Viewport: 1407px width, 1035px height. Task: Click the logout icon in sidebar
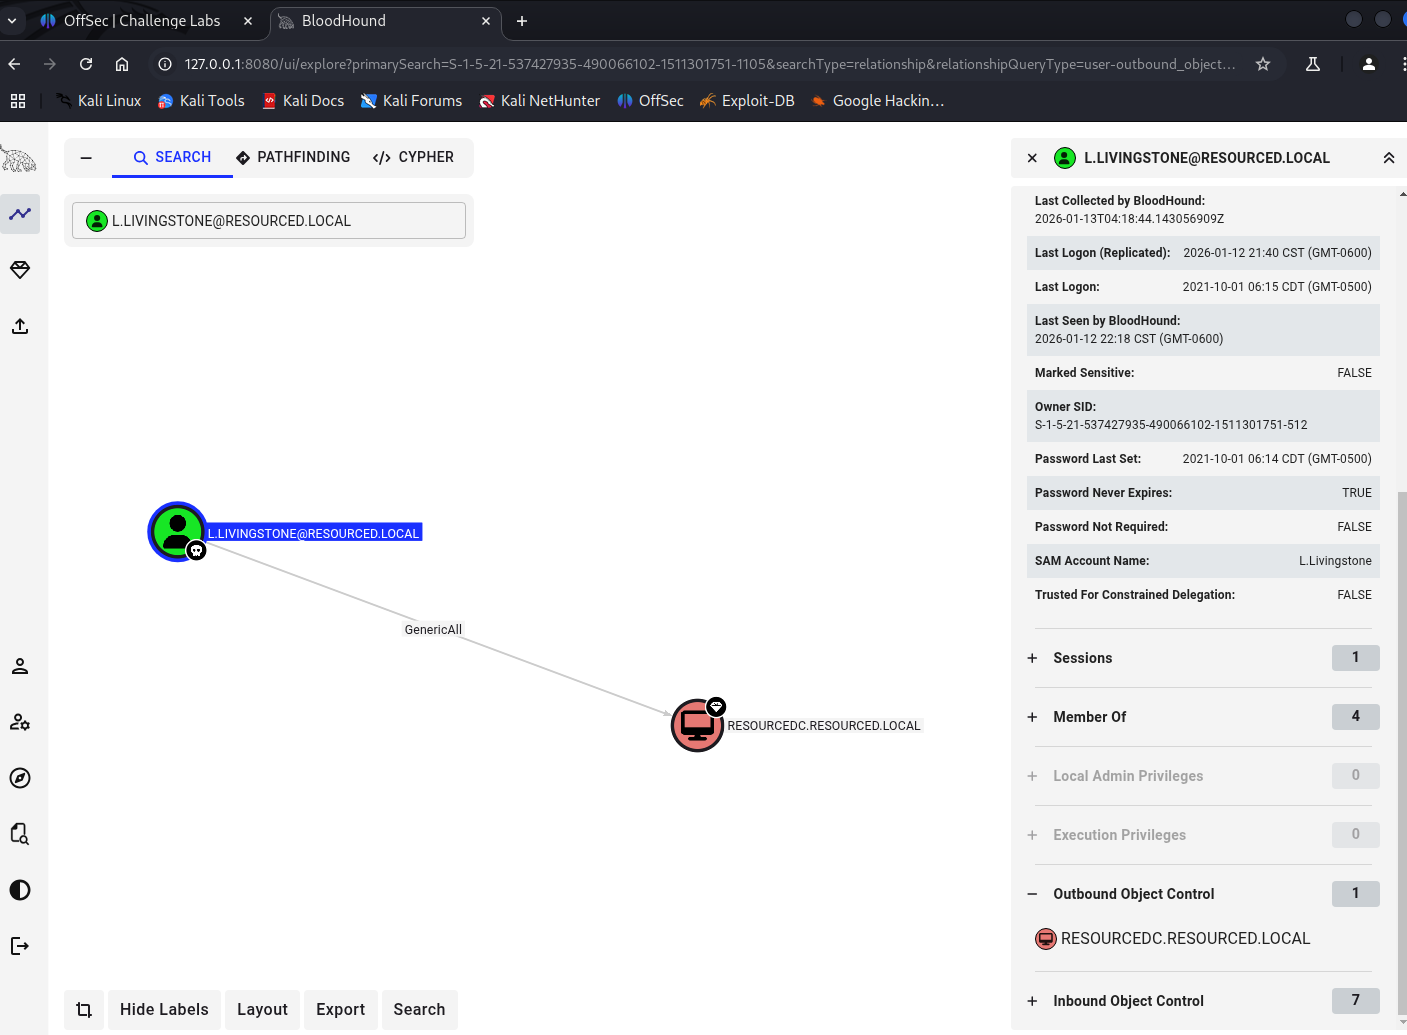pos(20,946)
